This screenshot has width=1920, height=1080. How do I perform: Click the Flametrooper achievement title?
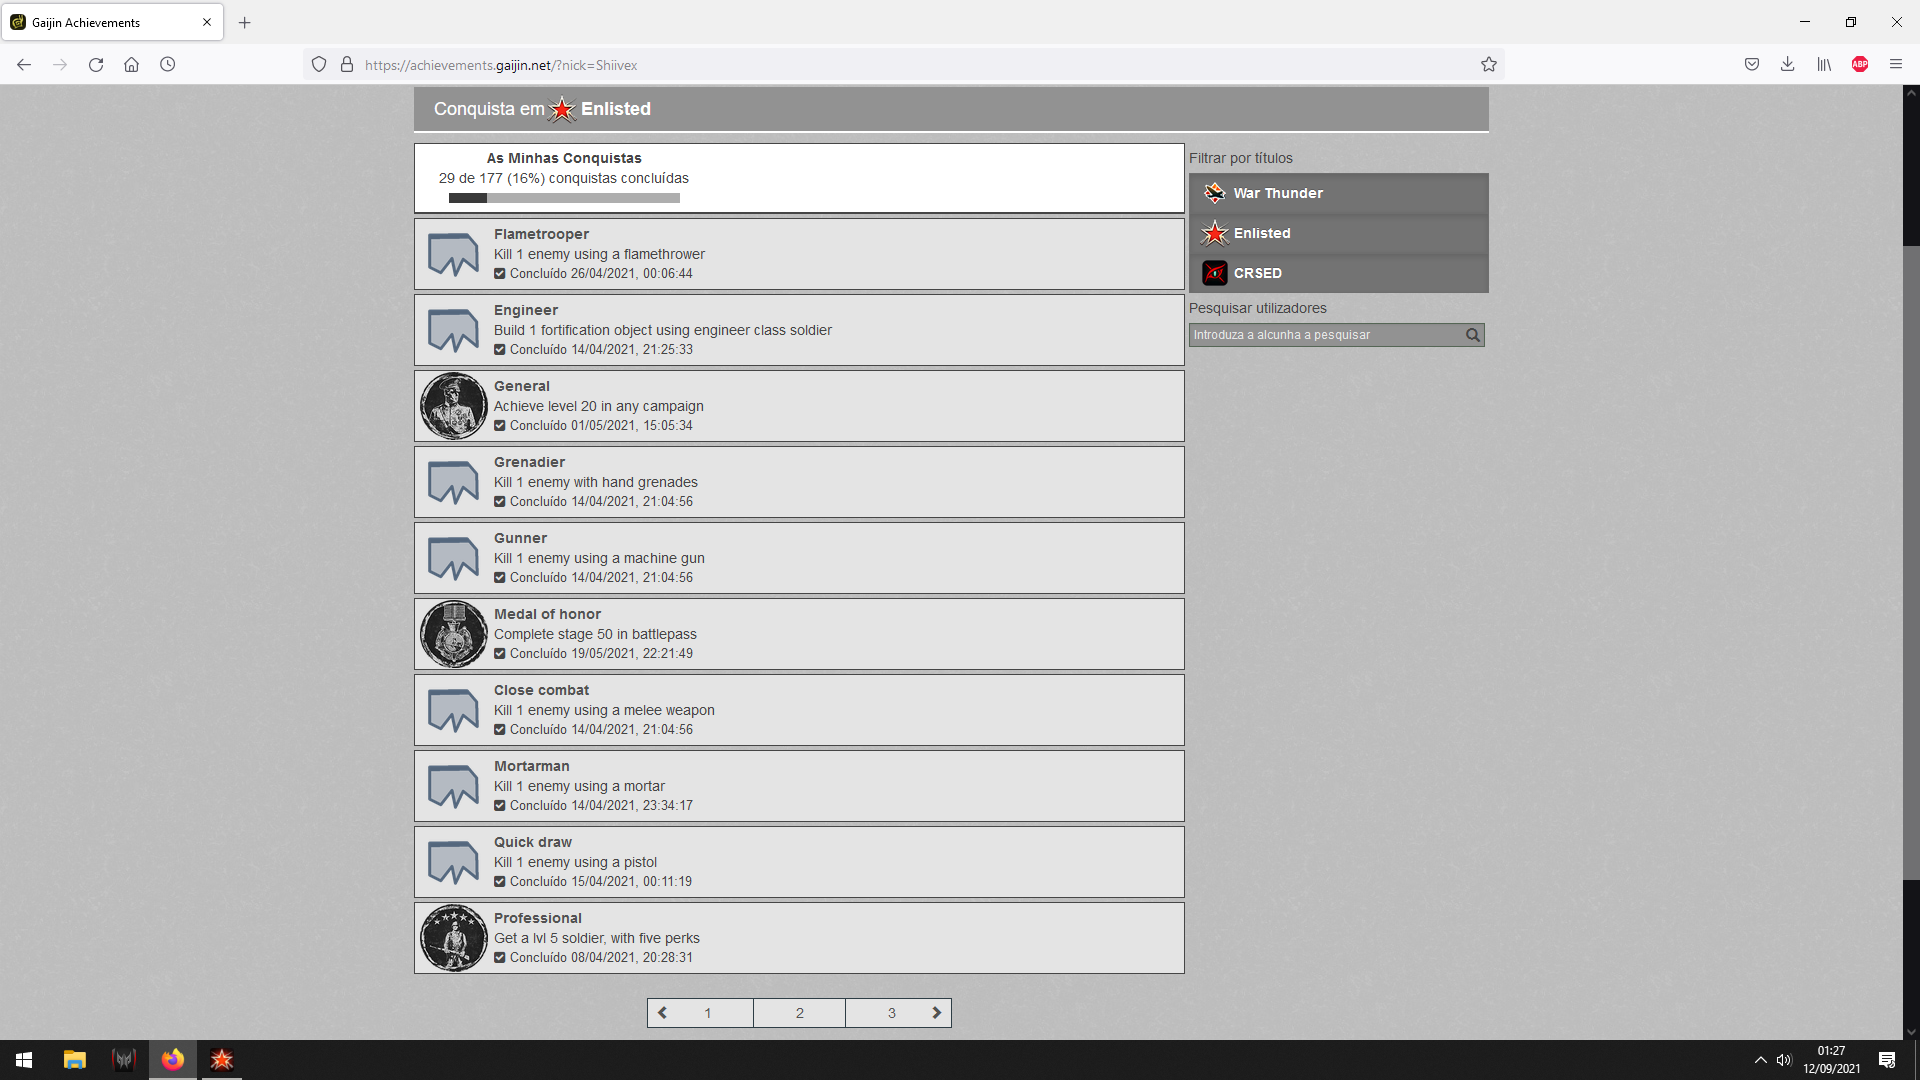(x=541, y=234)
